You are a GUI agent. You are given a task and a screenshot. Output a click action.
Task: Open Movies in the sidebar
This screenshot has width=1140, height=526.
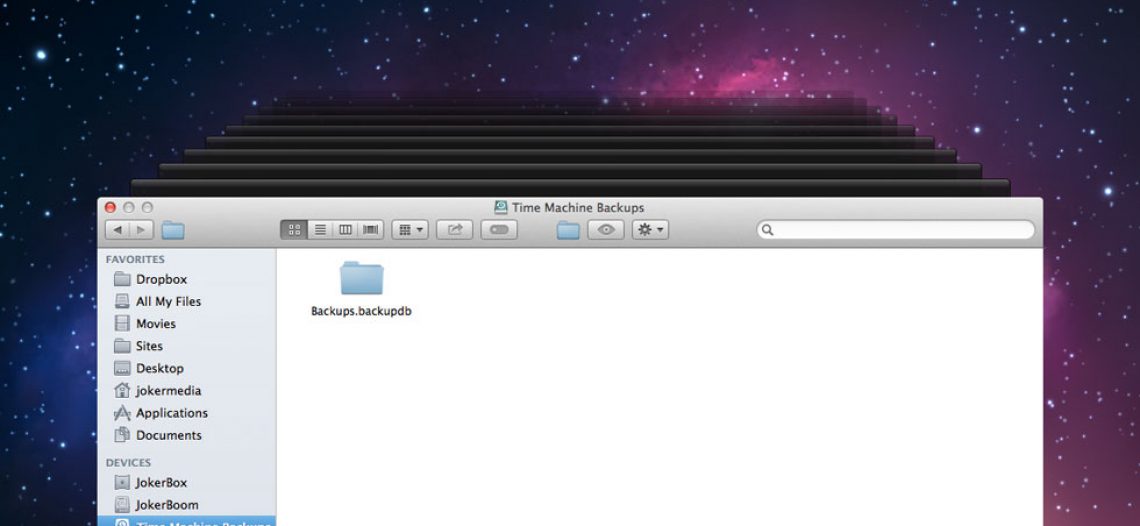156,324
